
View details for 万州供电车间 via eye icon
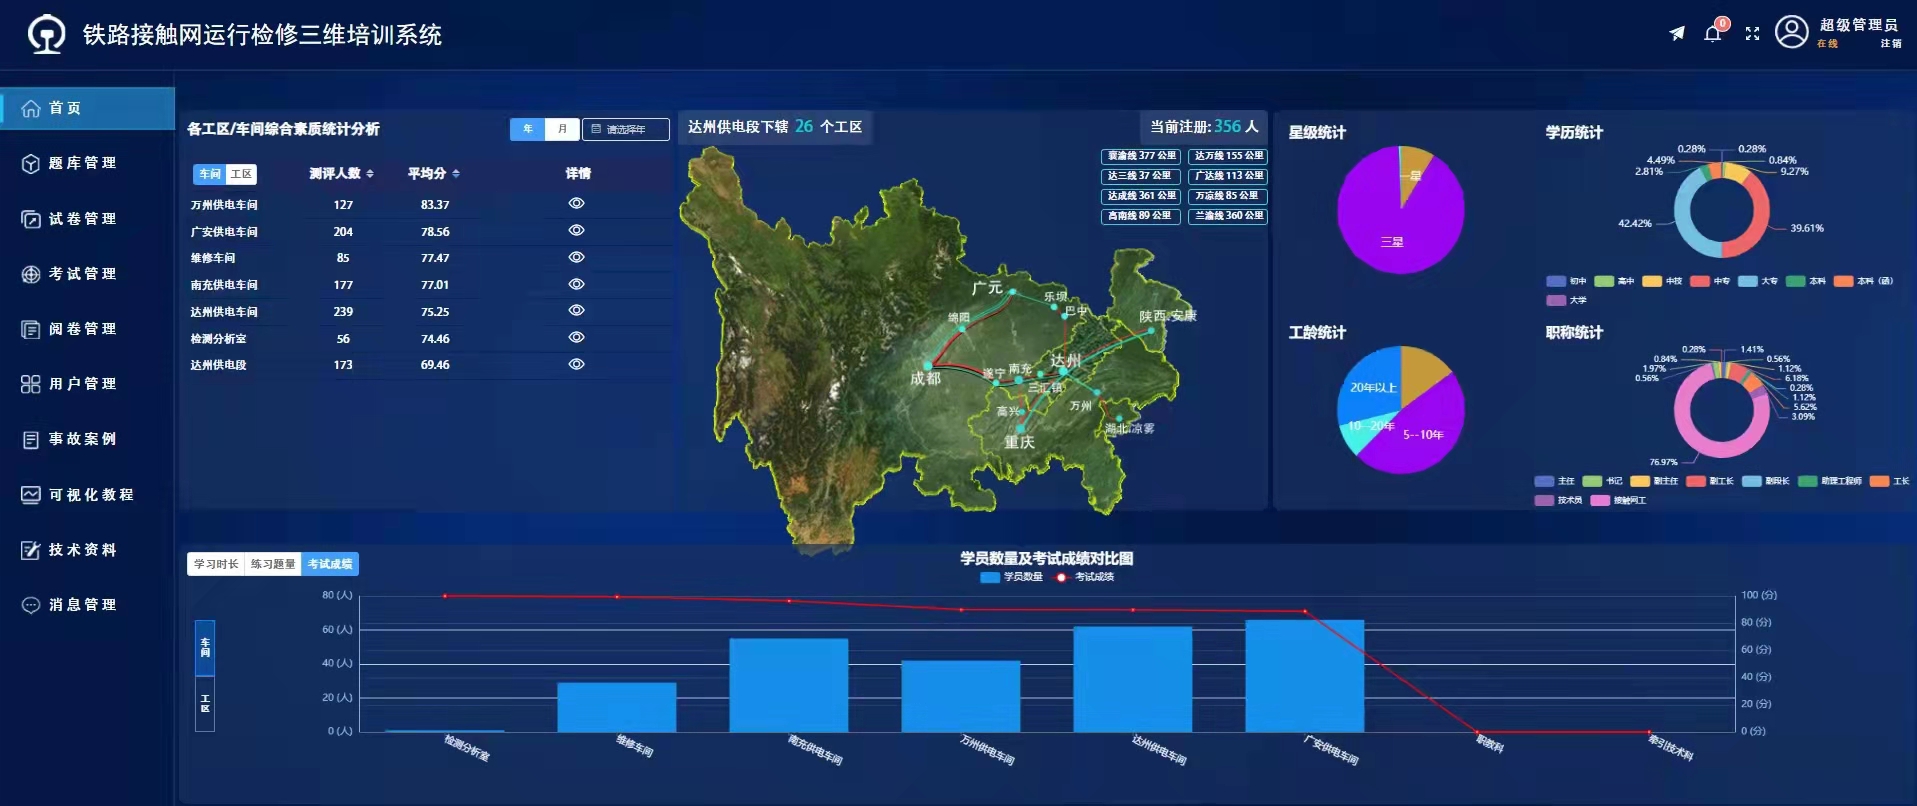point(576,203)
